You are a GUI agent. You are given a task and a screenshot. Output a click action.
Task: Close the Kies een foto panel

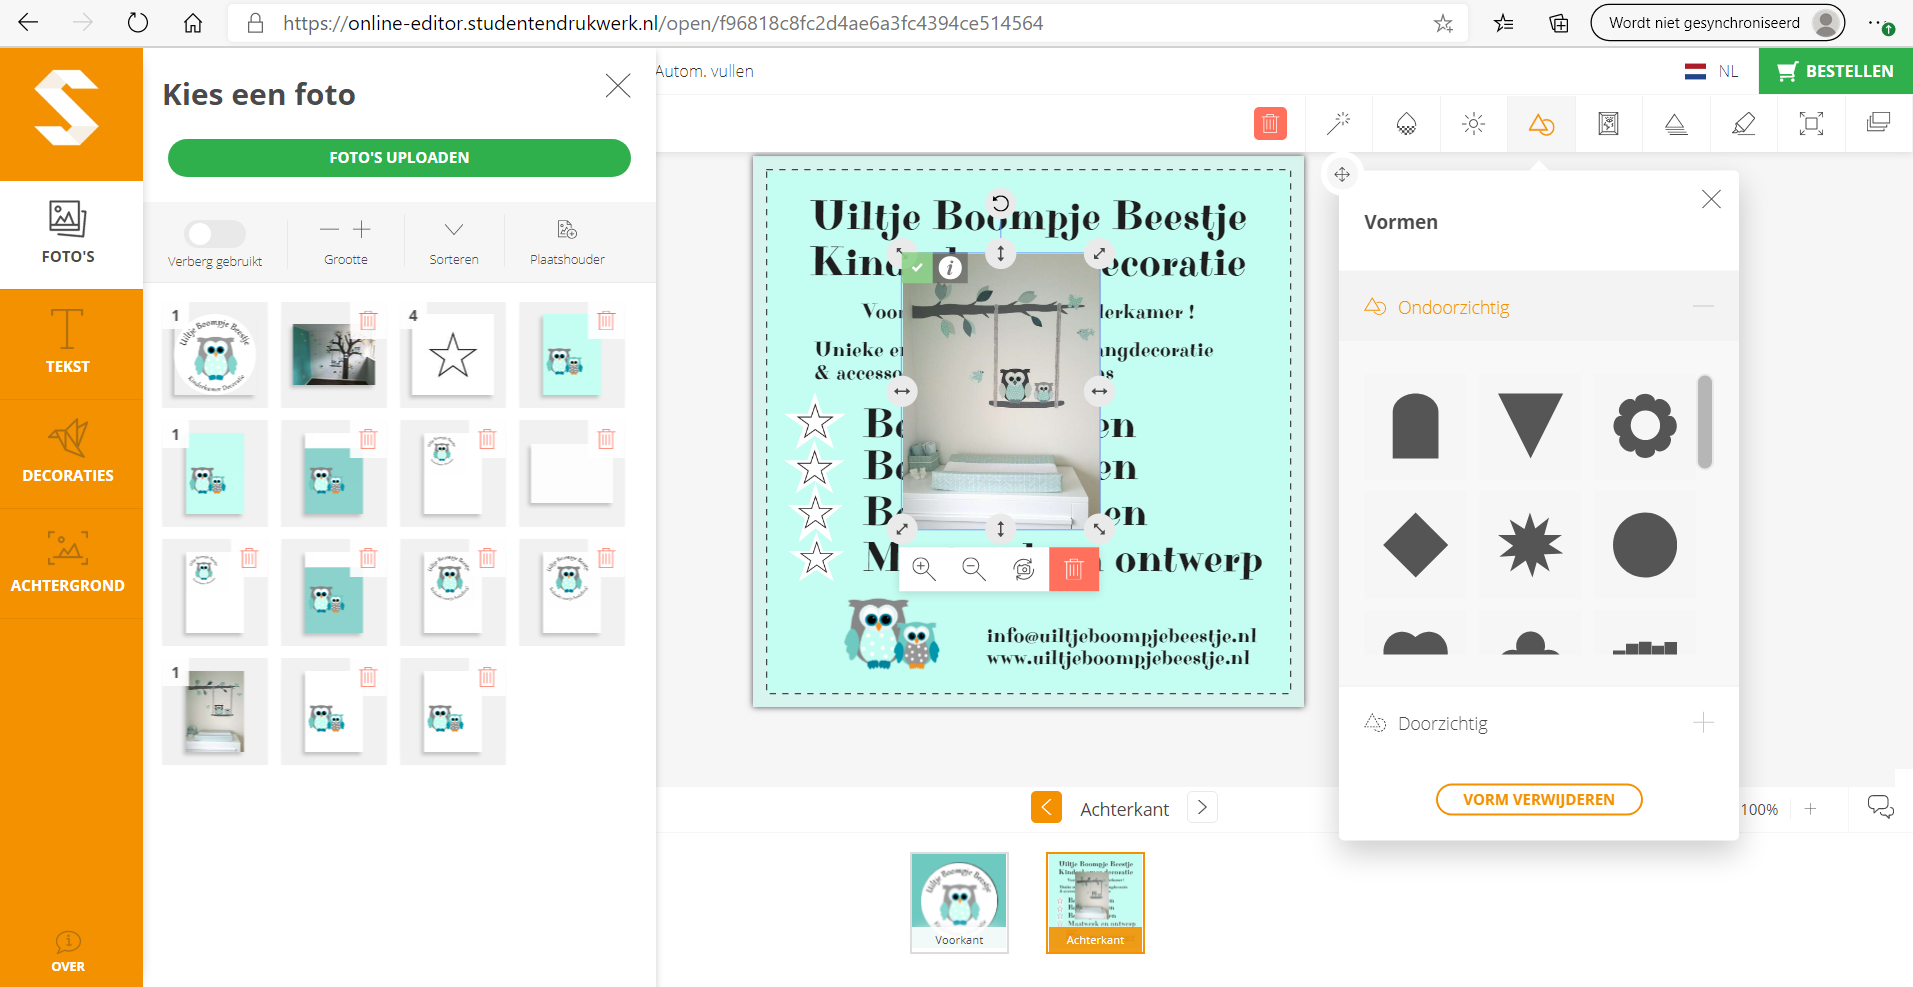coord(618,86)
